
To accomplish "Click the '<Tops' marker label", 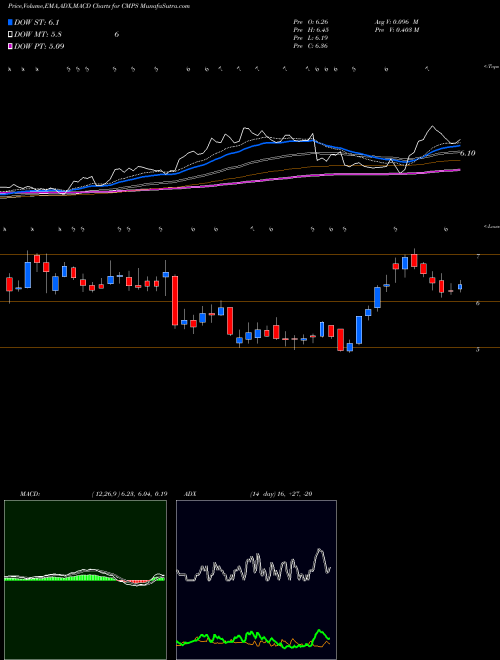I will pyautogui.click(x=492, y=67).
